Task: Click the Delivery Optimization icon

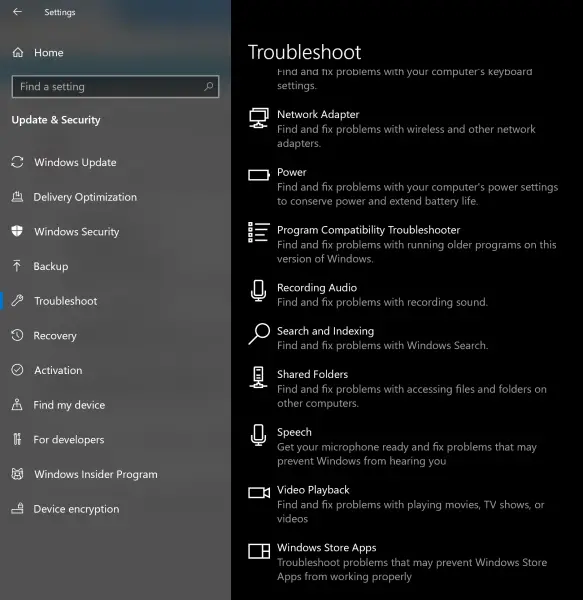Action: (17, 197)
